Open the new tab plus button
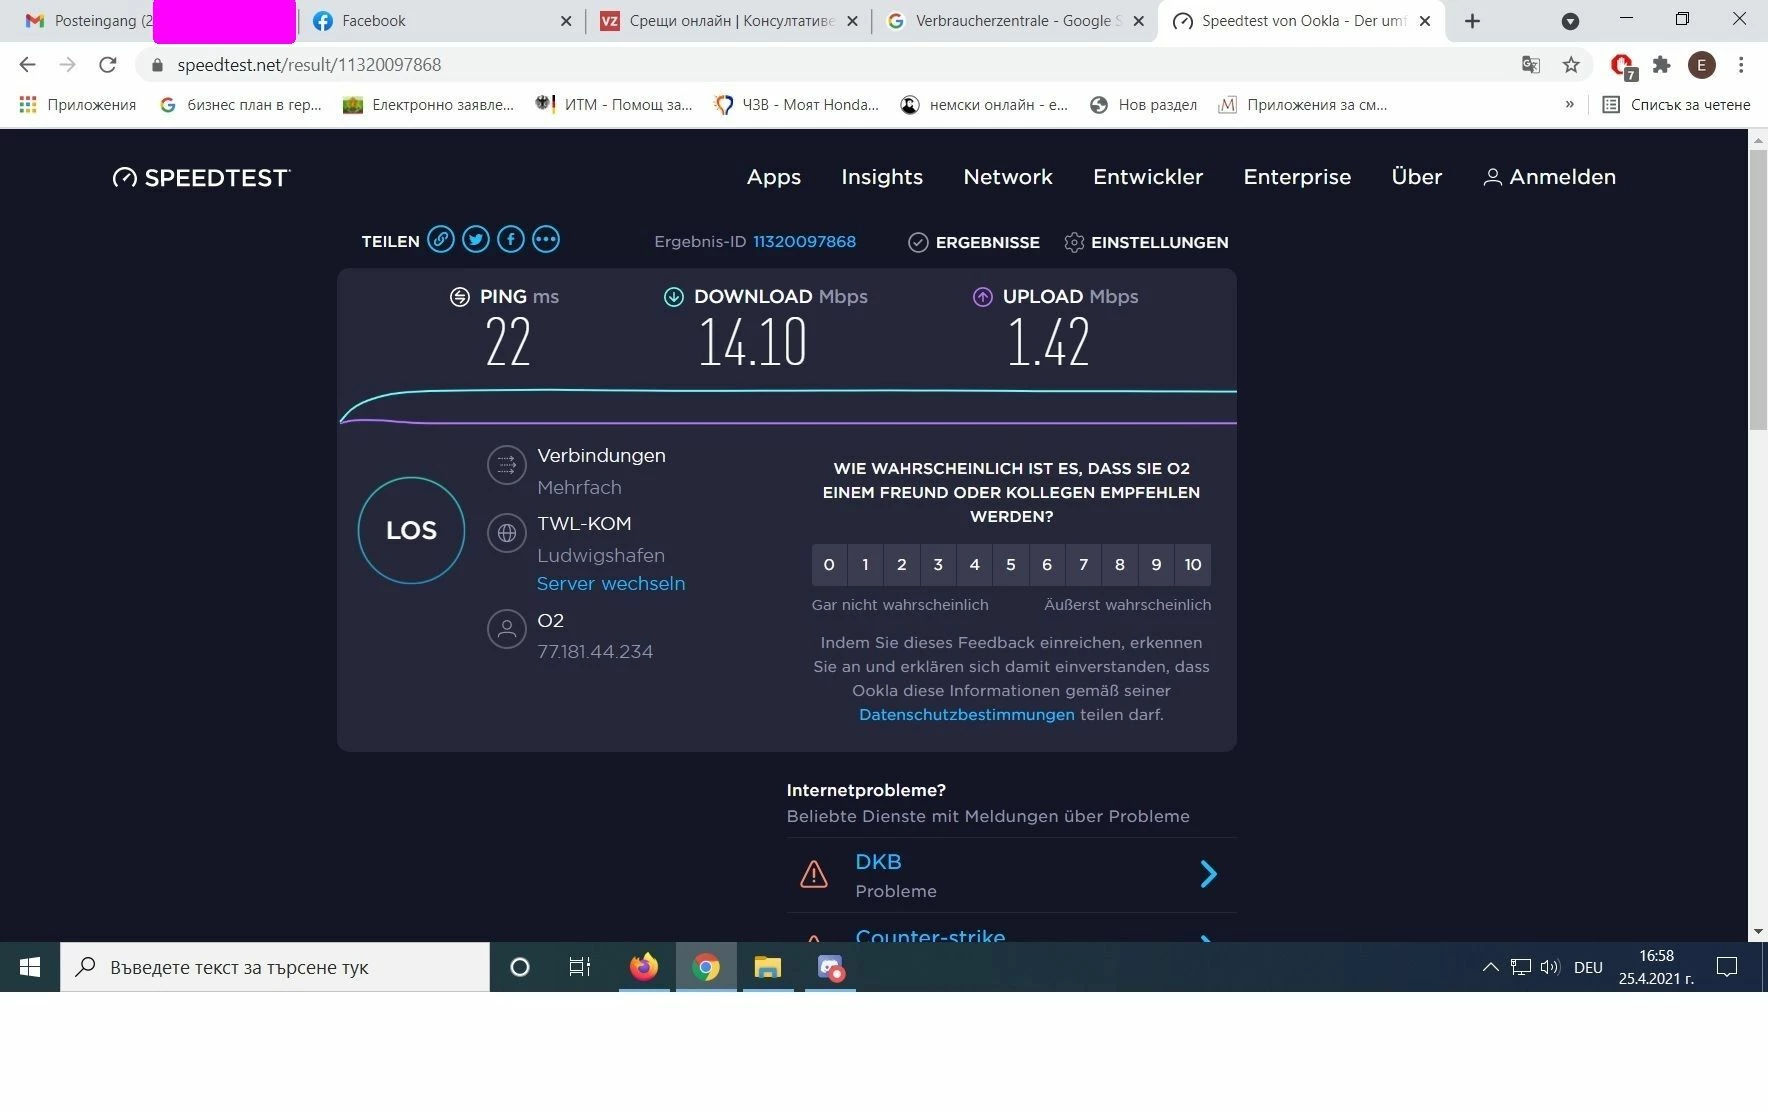The width and height of the screenshot is (1768, 1112). [1472, 21]
